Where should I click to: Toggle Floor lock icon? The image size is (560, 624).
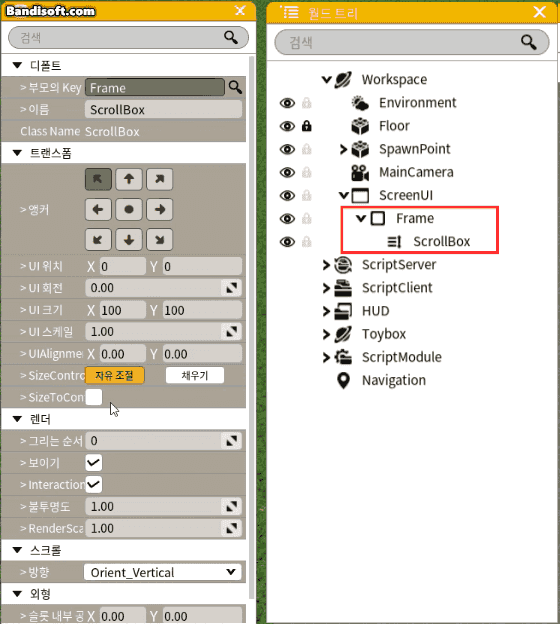306,126
